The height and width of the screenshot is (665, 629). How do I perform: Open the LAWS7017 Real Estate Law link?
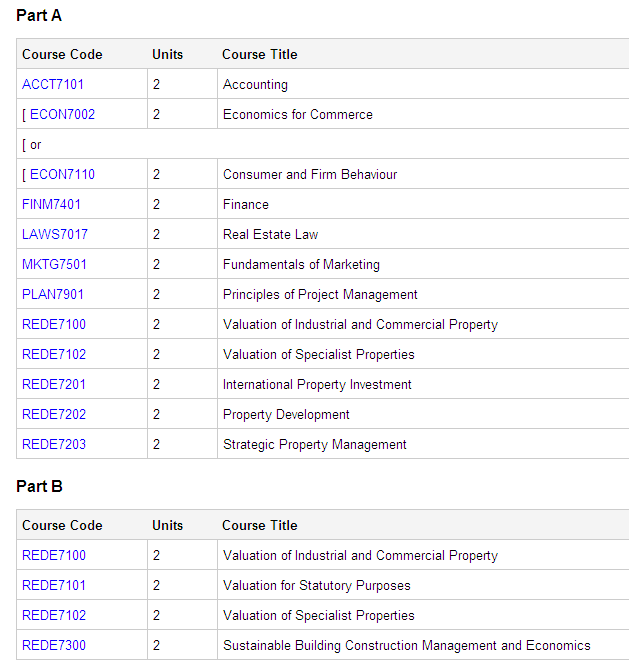(x=55, y=235)
